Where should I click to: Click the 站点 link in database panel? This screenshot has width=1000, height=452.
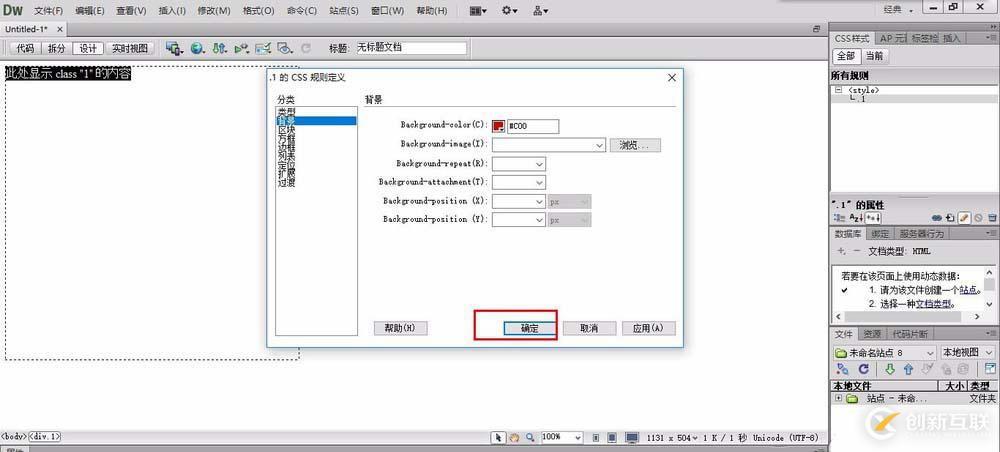pyautogui.click(x=967, y=289)
